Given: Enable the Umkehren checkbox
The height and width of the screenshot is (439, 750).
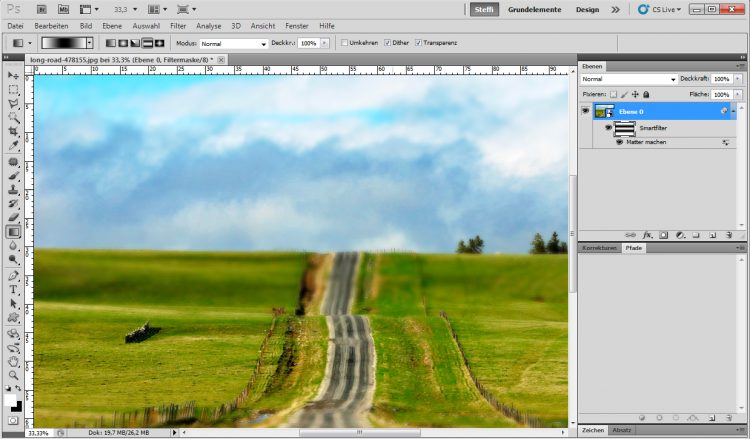Looking at the screenshot, I should (x=344, y=43).
